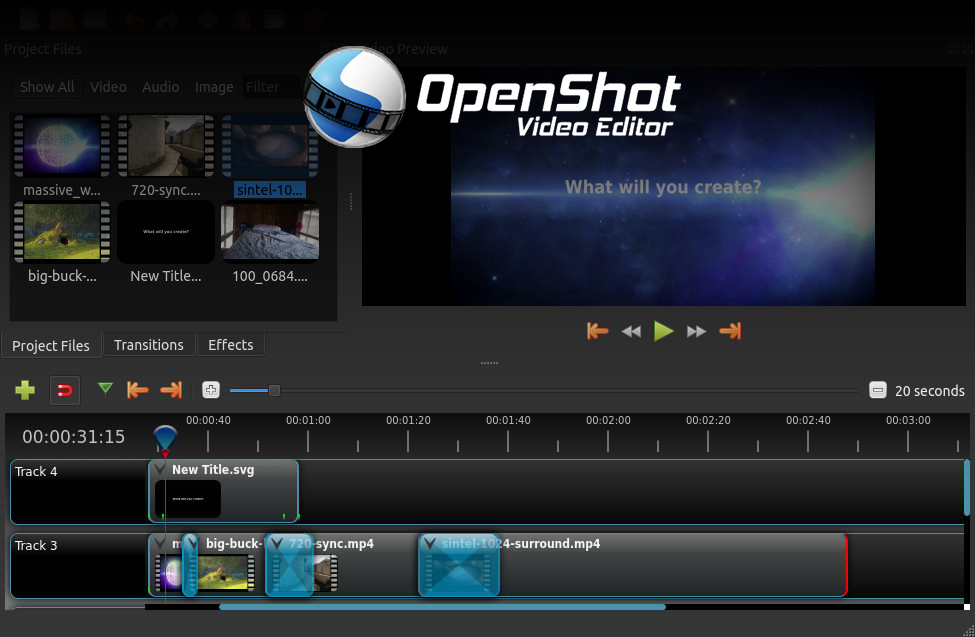975x637 pixels.
Task: Add a track with the green plus
Action: click(x=25, y=390)
